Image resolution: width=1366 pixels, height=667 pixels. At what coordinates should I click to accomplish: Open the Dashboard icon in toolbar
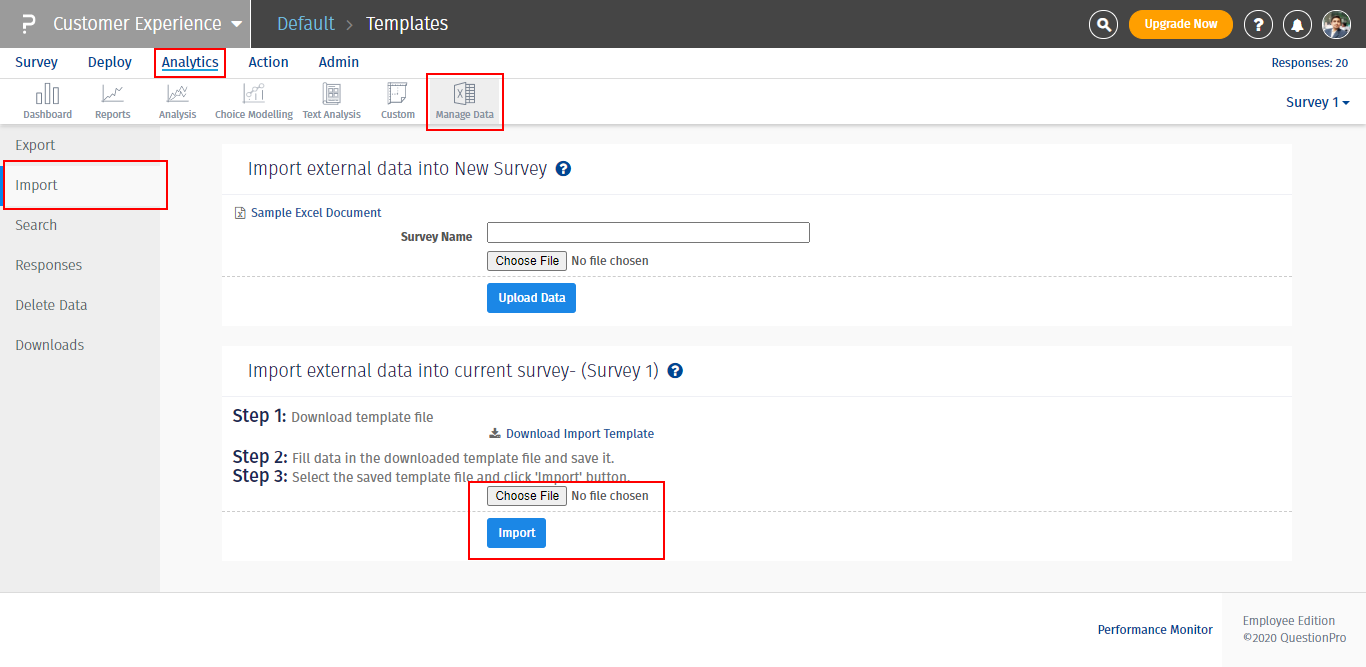(x=47, y=96)
